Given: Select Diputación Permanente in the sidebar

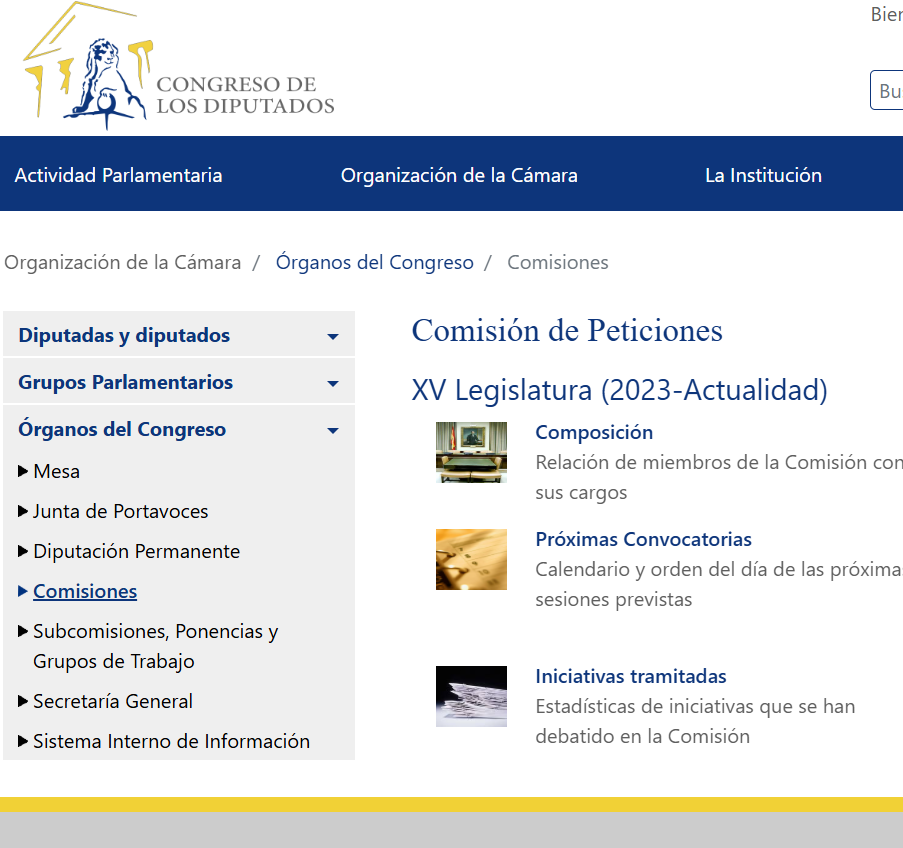Looking at the screenshot, I should 136,550.
